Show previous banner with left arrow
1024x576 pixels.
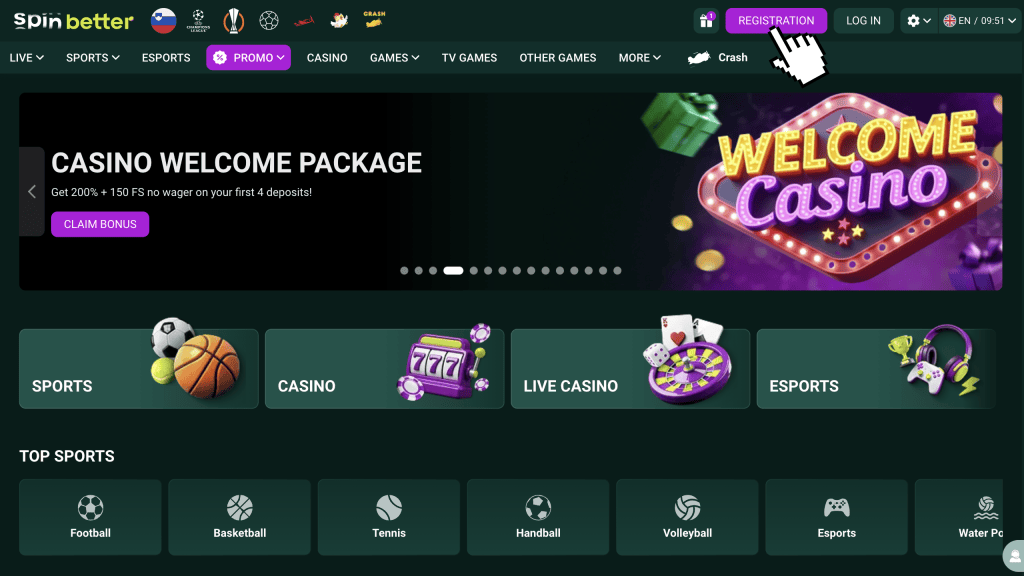coord(32,191)
